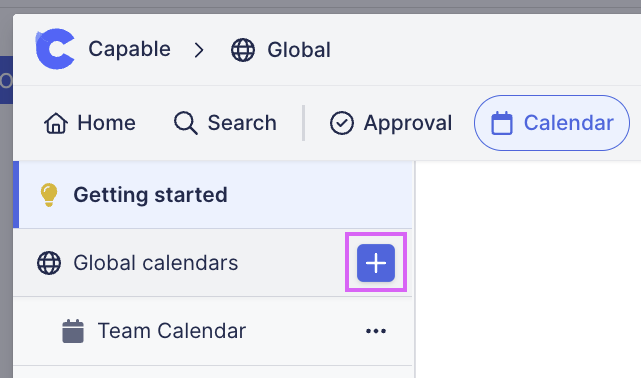Click the Getting started lightbulb icon
The width and height of the screenshot is (641, 378).
coord(49,195)
